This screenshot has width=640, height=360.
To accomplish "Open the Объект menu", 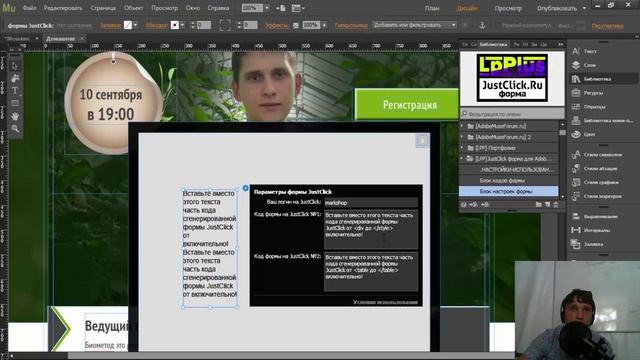I will click(133, 8).
